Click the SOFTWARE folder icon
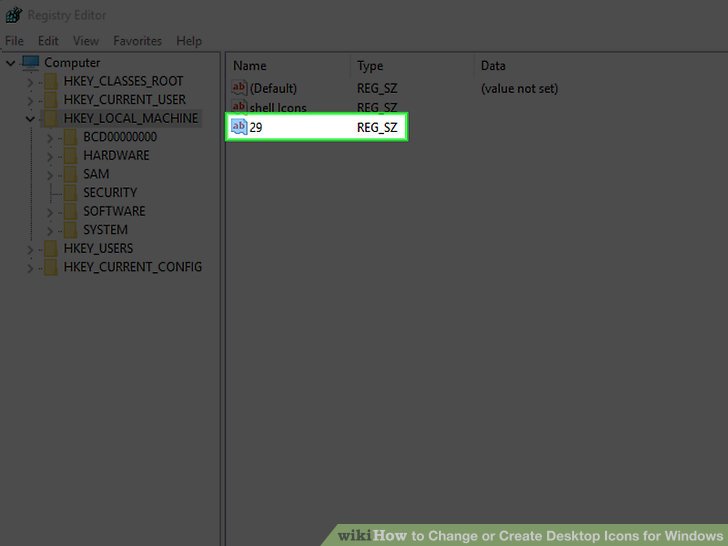The image size is (728, 546). (x=70, y=211)
